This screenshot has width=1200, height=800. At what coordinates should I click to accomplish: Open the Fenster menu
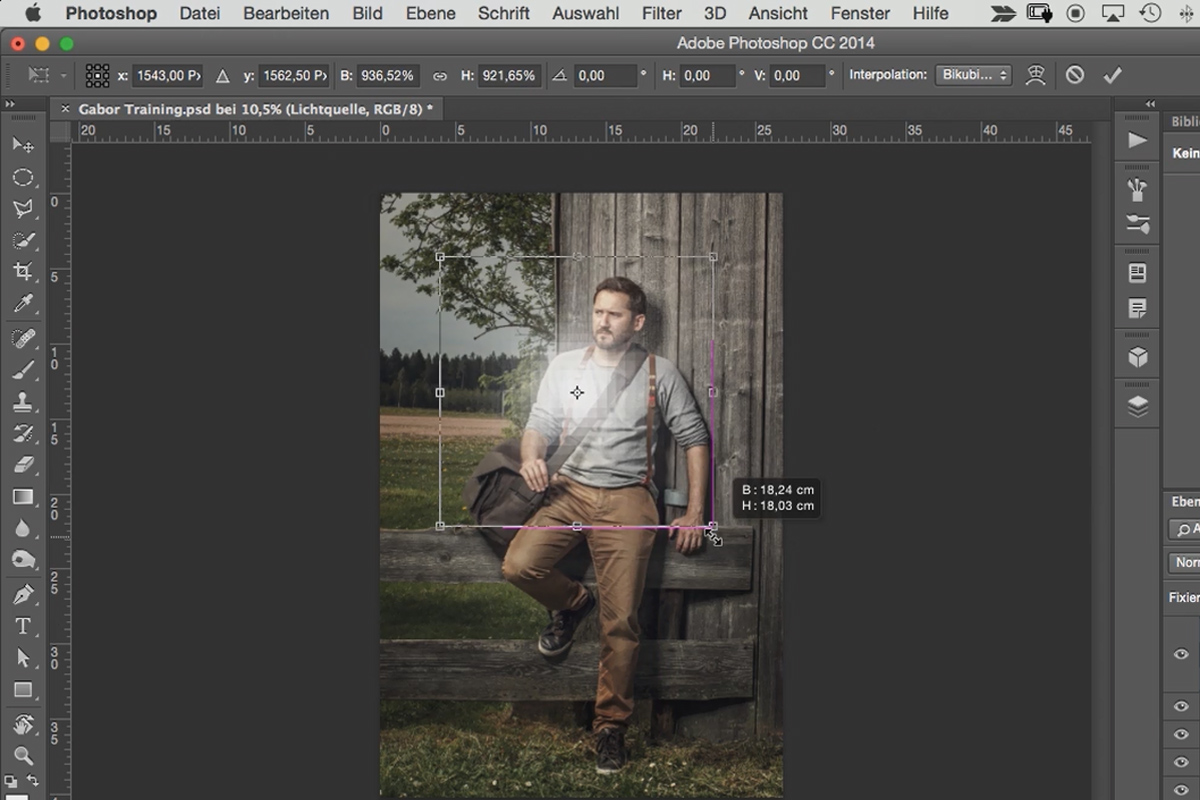pyautogui.click(x=860, y=13)
